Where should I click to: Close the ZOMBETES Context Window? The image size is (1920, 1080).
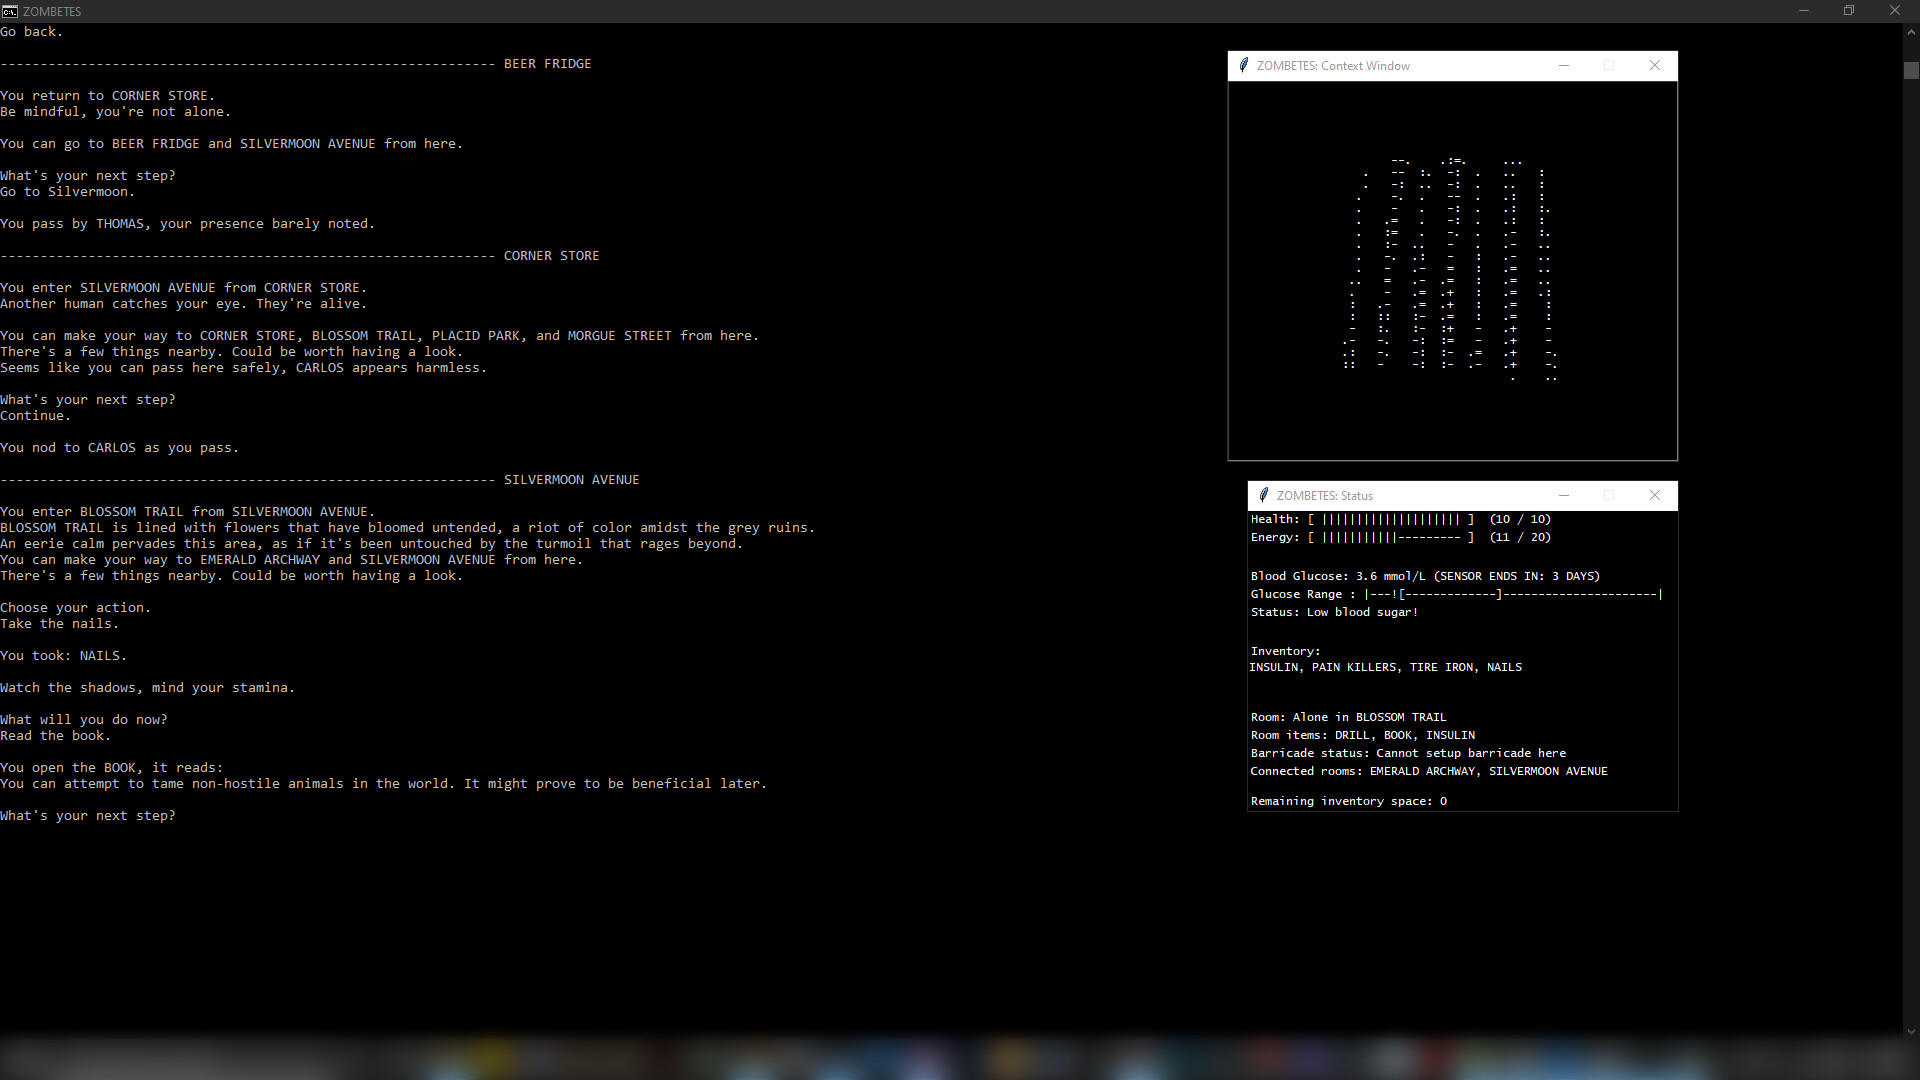click(x=1655, y=66)
